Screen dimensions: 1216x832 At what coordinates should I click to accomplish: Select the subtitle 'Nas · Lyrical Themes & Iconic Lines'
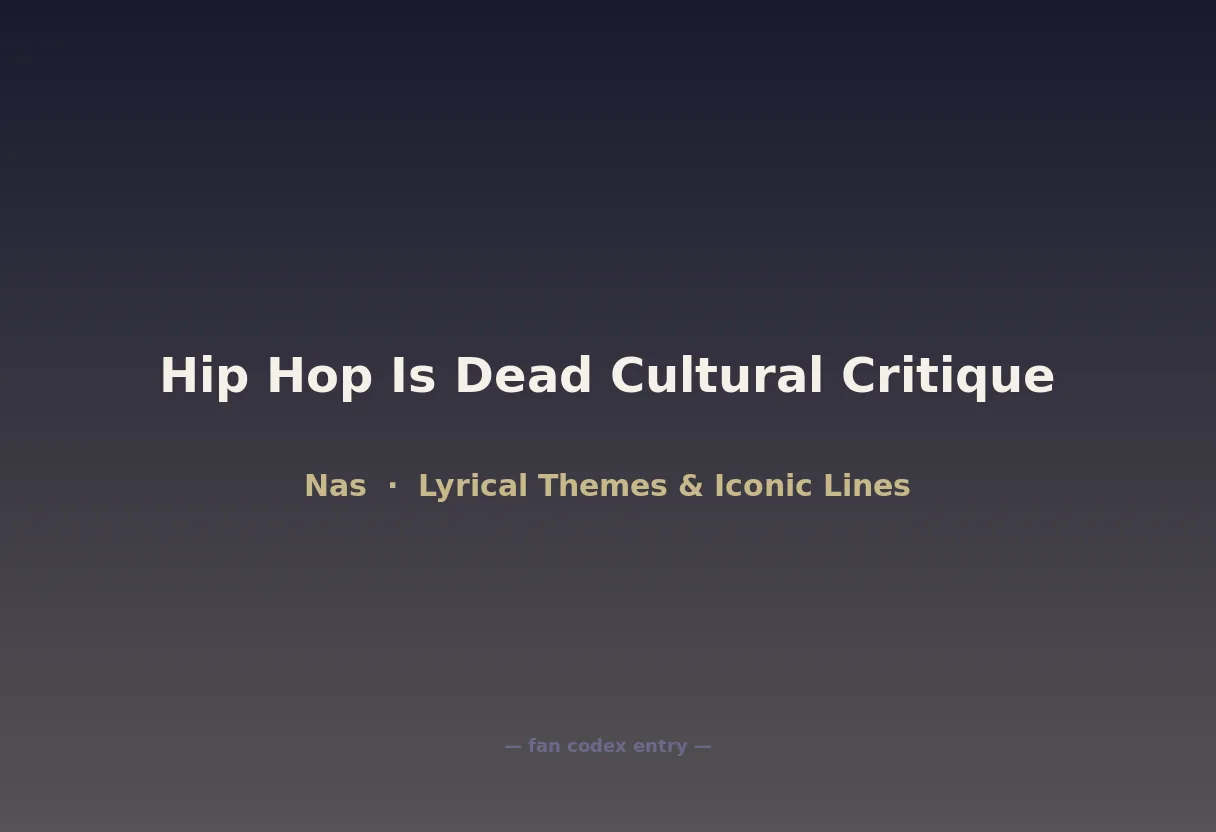[607, 486]
